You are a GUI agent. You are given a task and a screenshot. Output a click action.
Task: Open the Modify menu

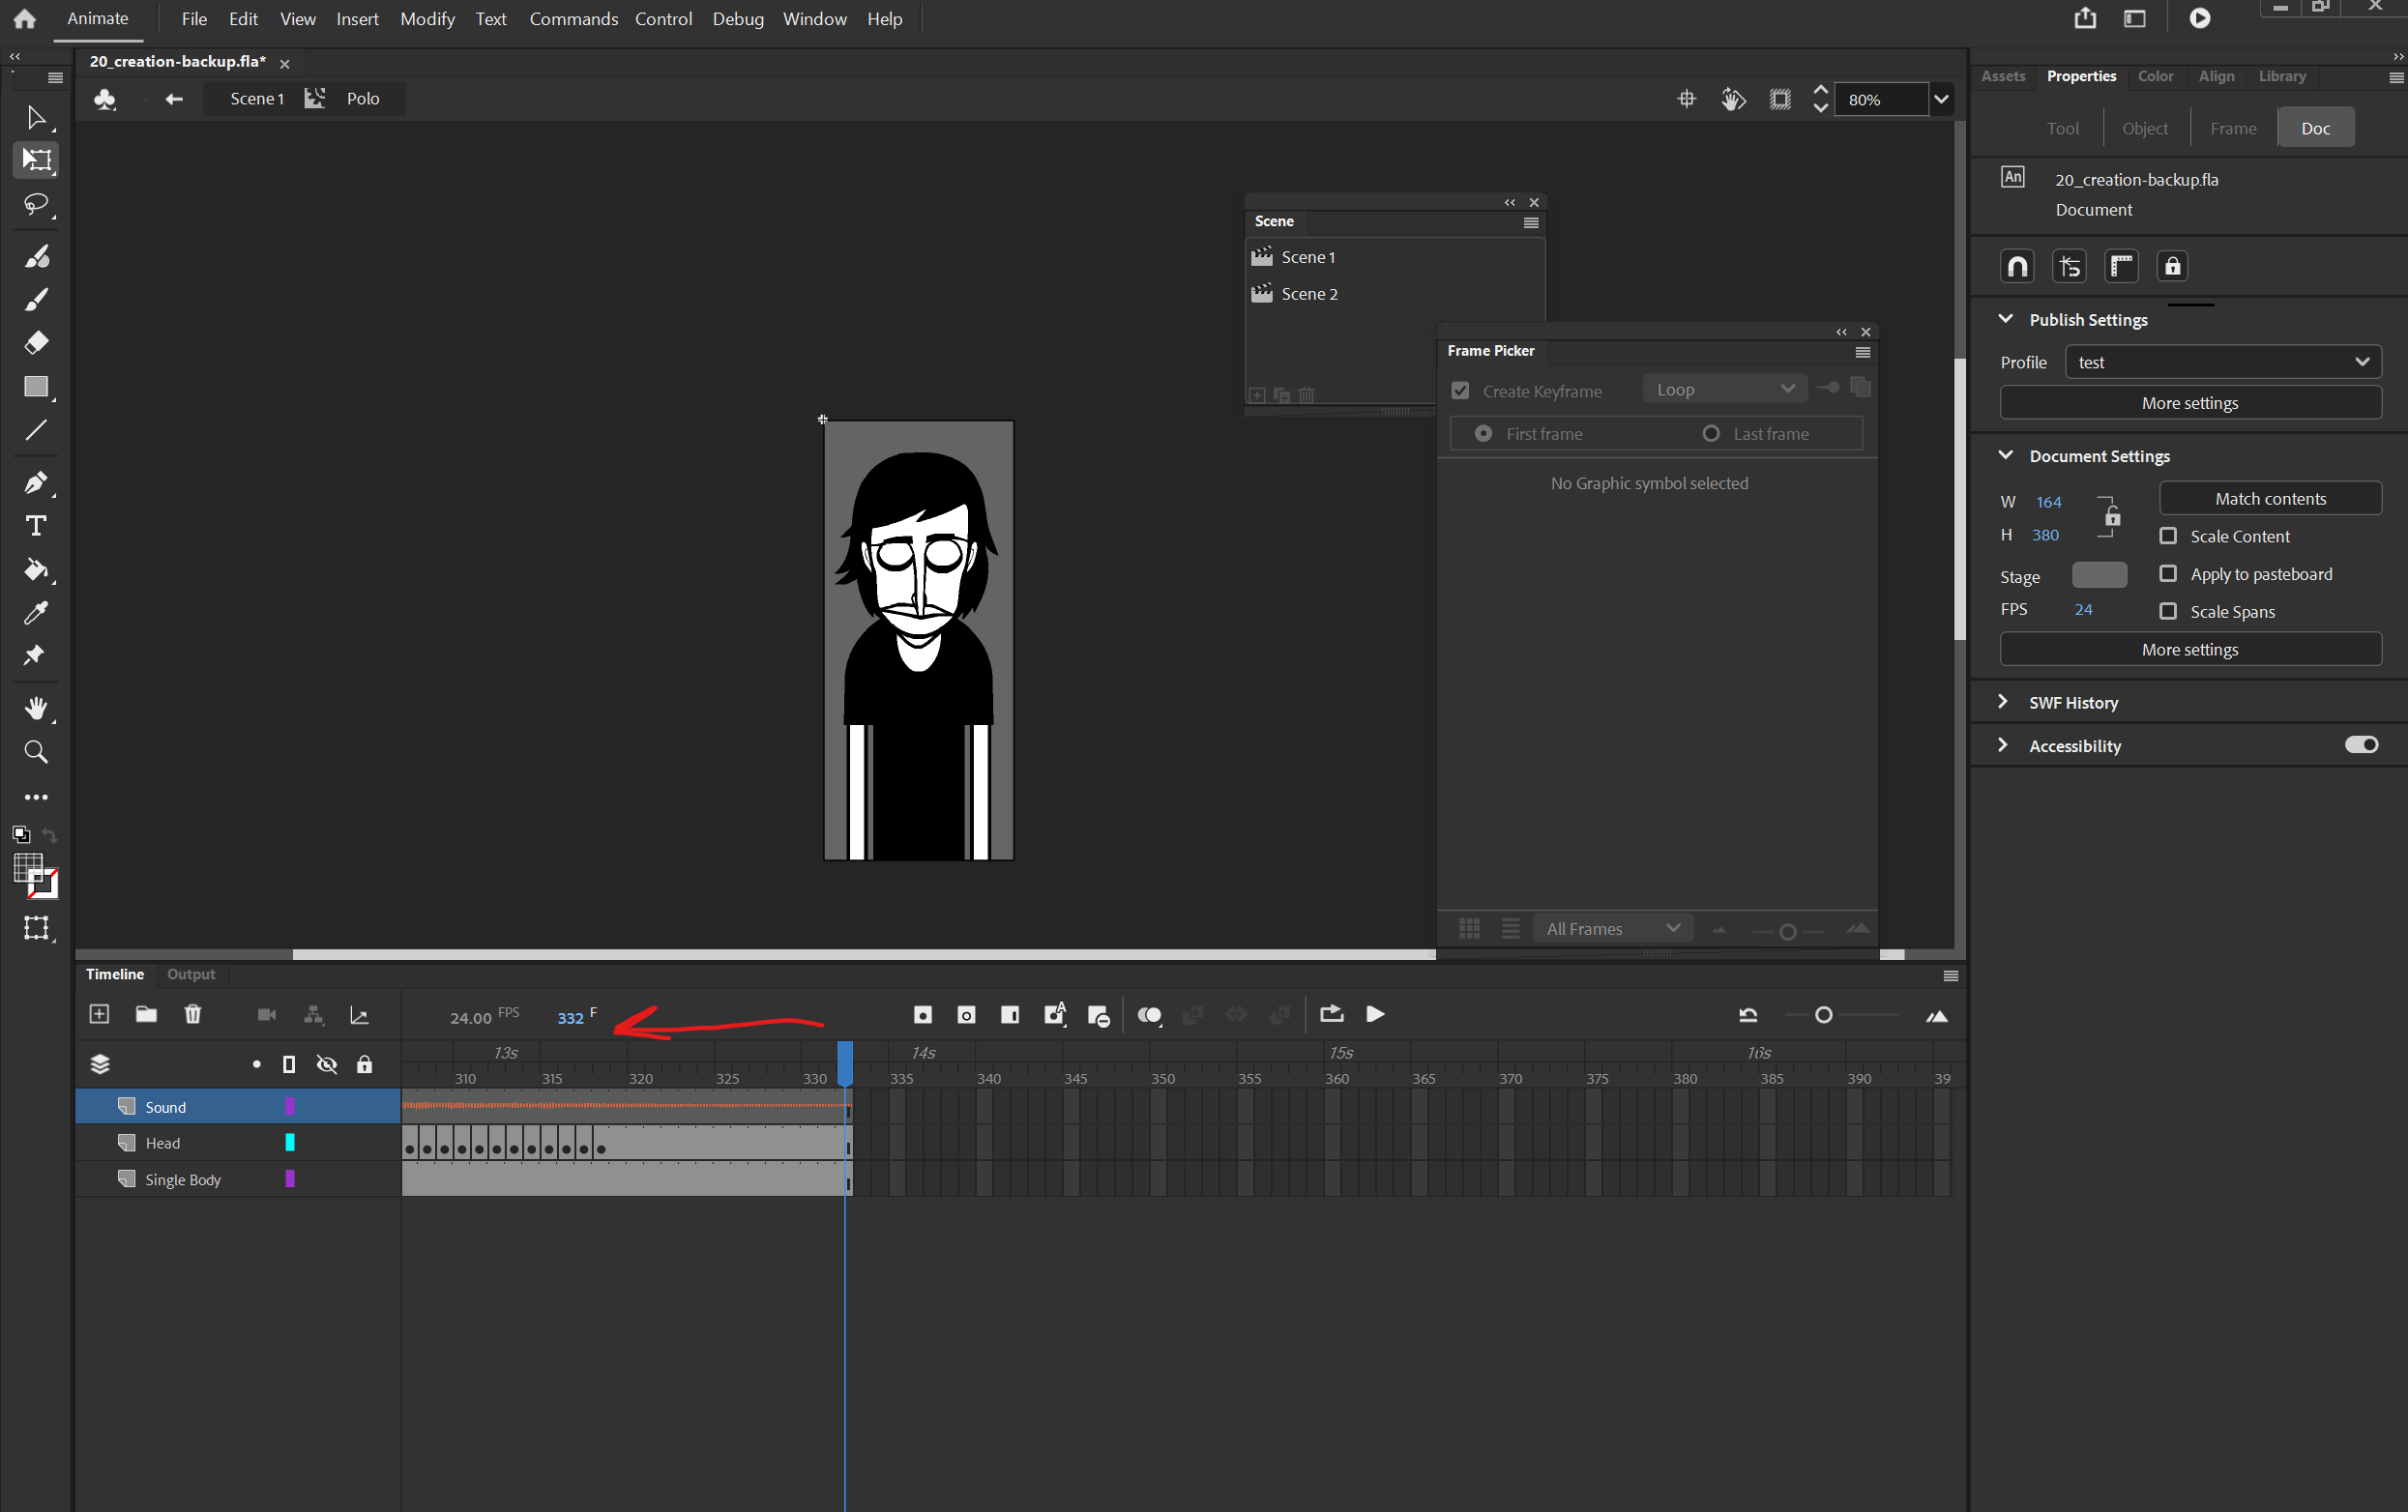pos(427,19)
